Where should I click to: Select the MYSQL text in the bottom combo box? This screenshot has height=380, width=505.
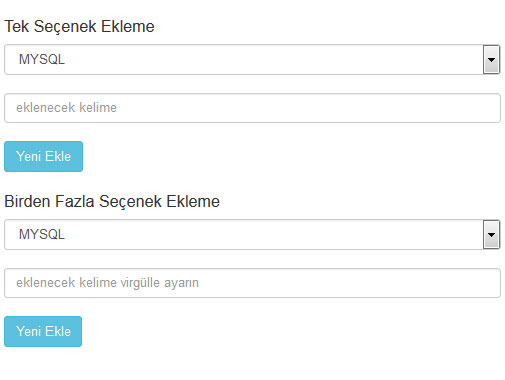pyautogui.click(x=42, y=234)
